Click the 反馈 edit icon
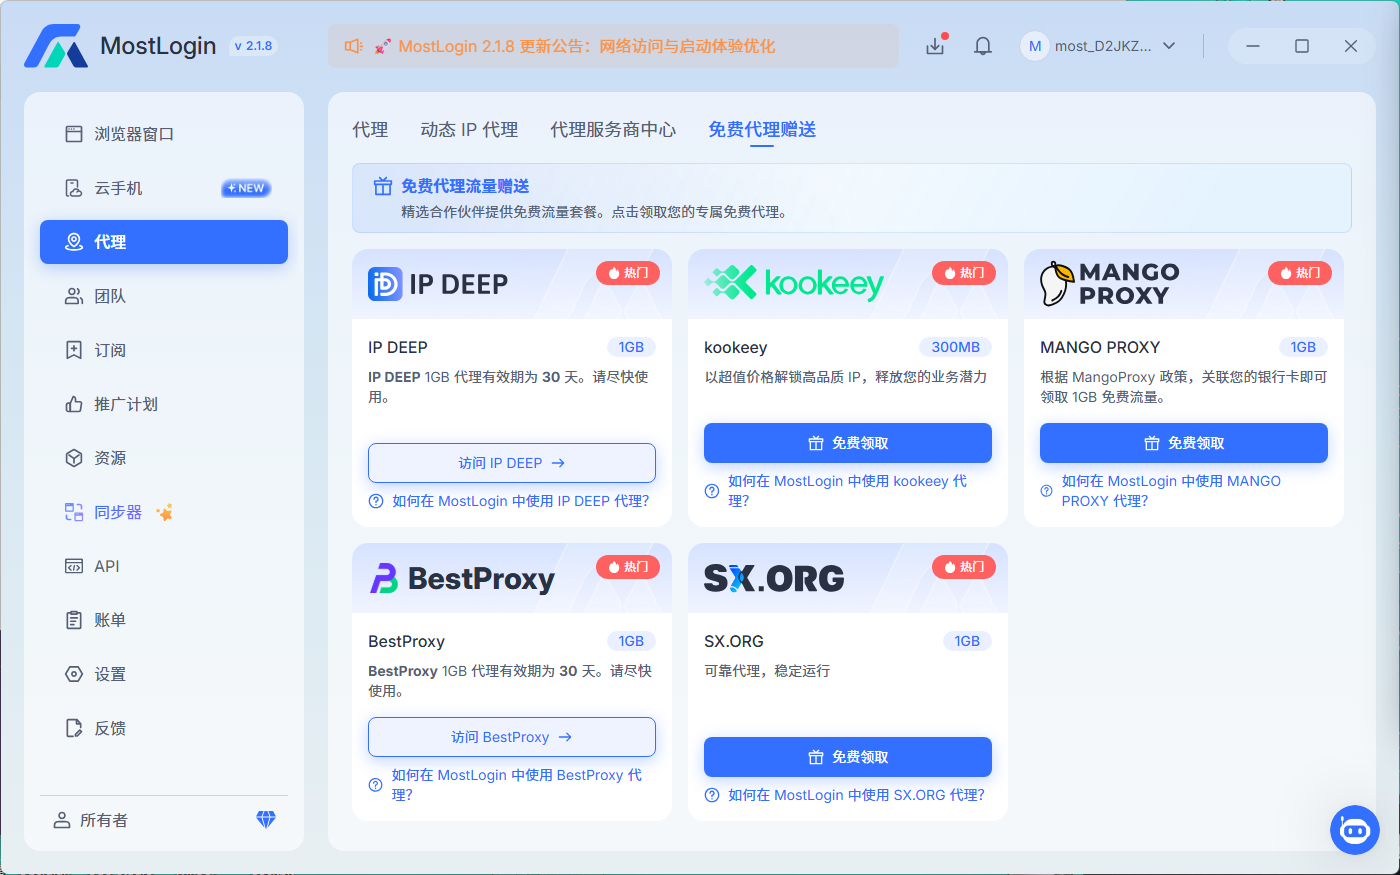 pos(74,728)
